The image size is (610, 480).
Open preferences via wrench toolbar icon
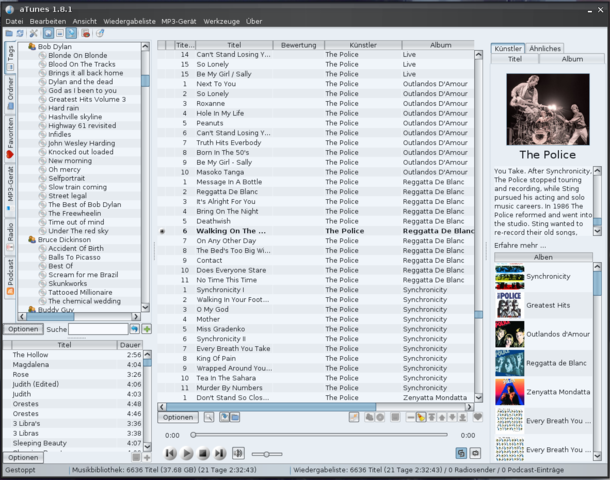point(34,34)
